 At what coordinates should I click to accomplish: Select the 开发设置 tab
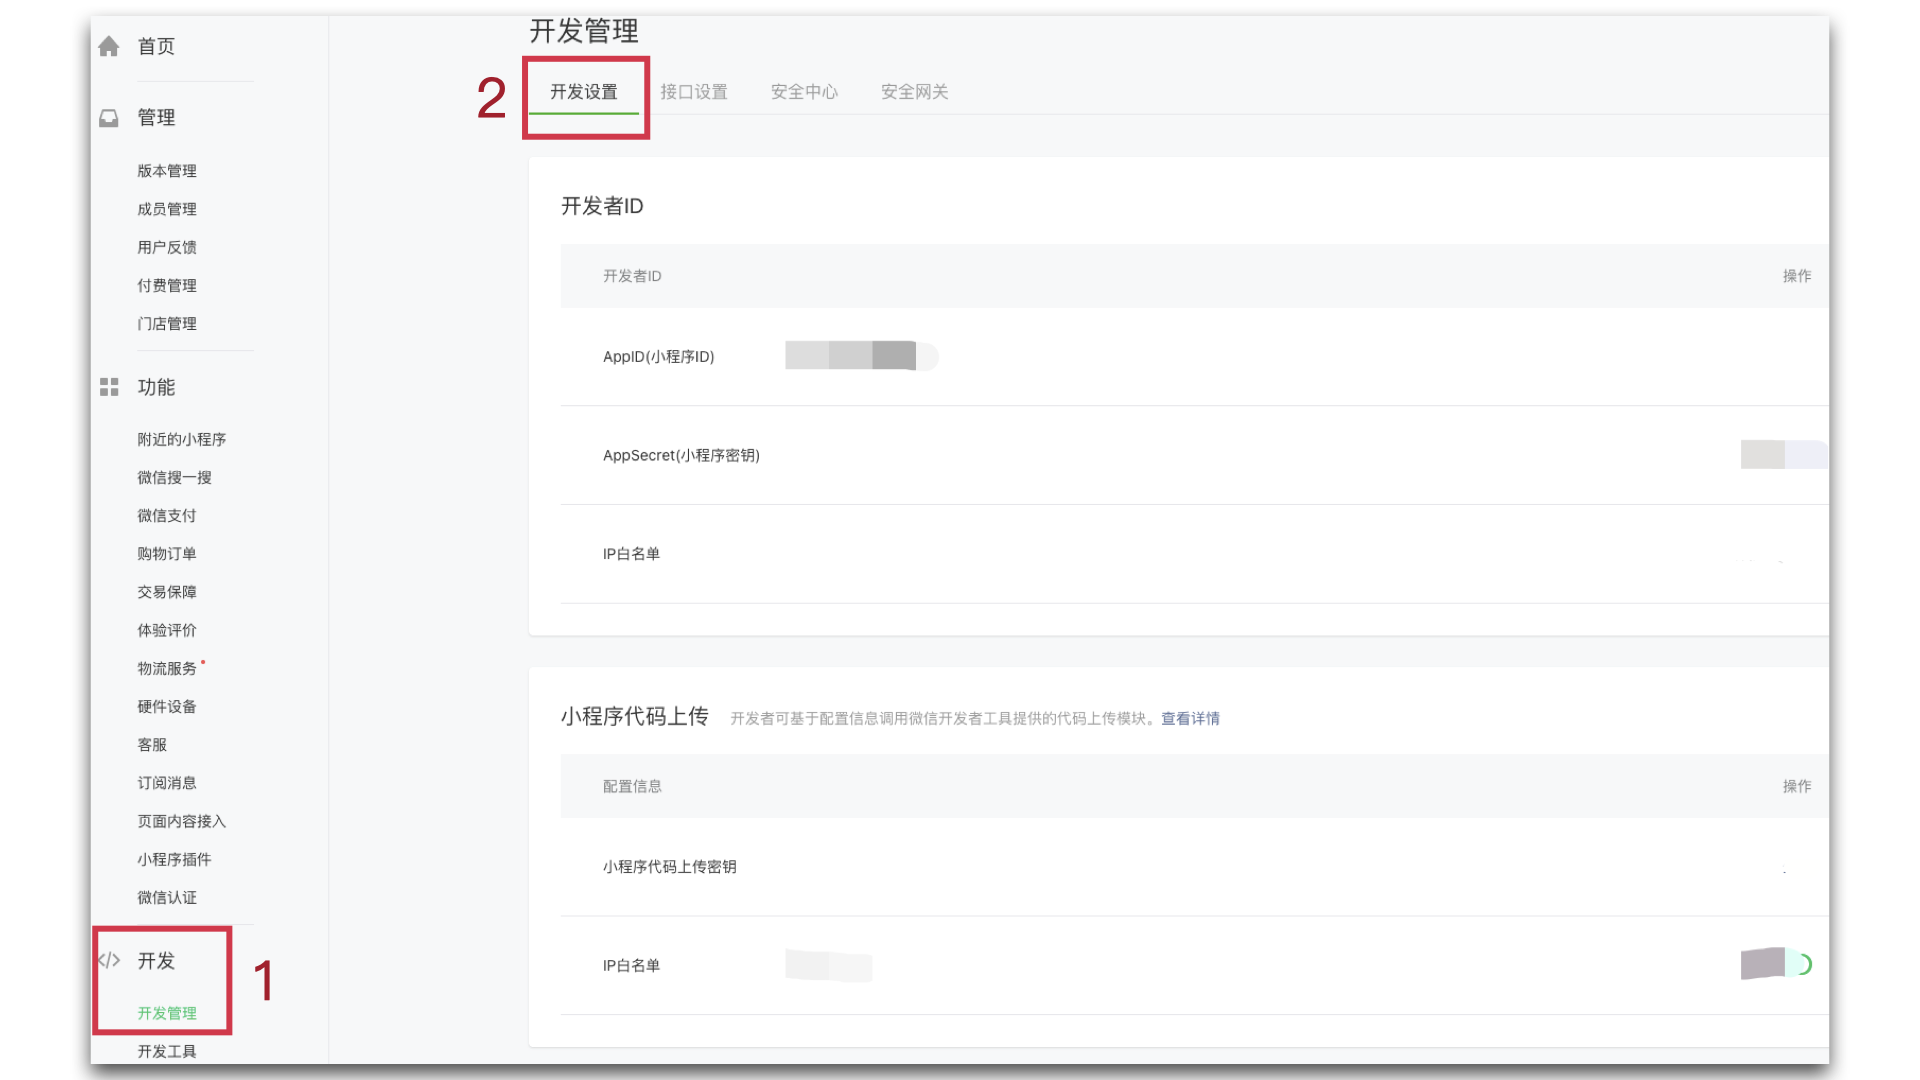tap(584, 92)
